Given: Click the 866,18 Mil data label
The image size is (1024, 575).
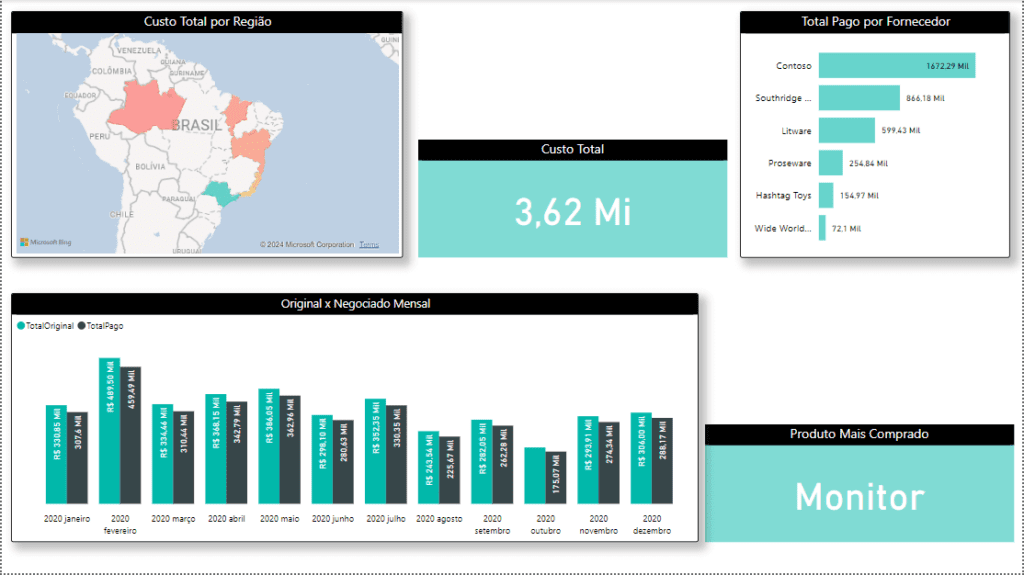Looking at the screenshot, I should tap(925, 98).
